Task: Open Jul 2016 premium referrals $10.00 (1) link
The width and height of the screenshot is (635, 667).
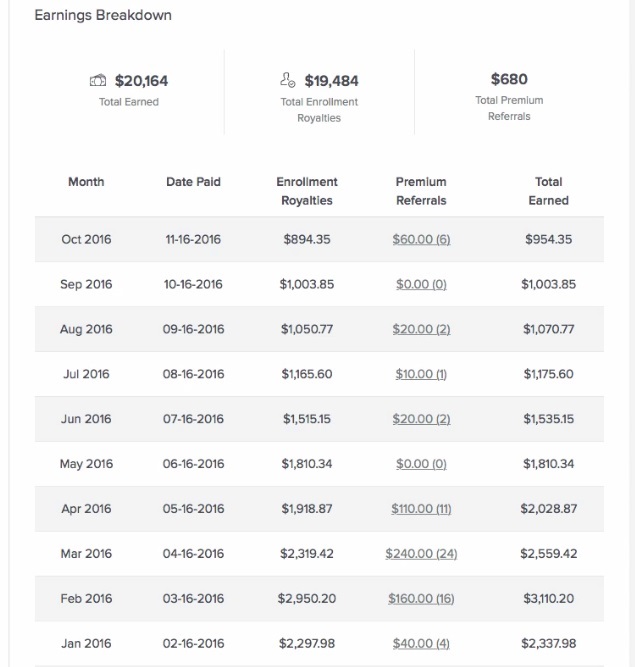Action: [421, 374]
